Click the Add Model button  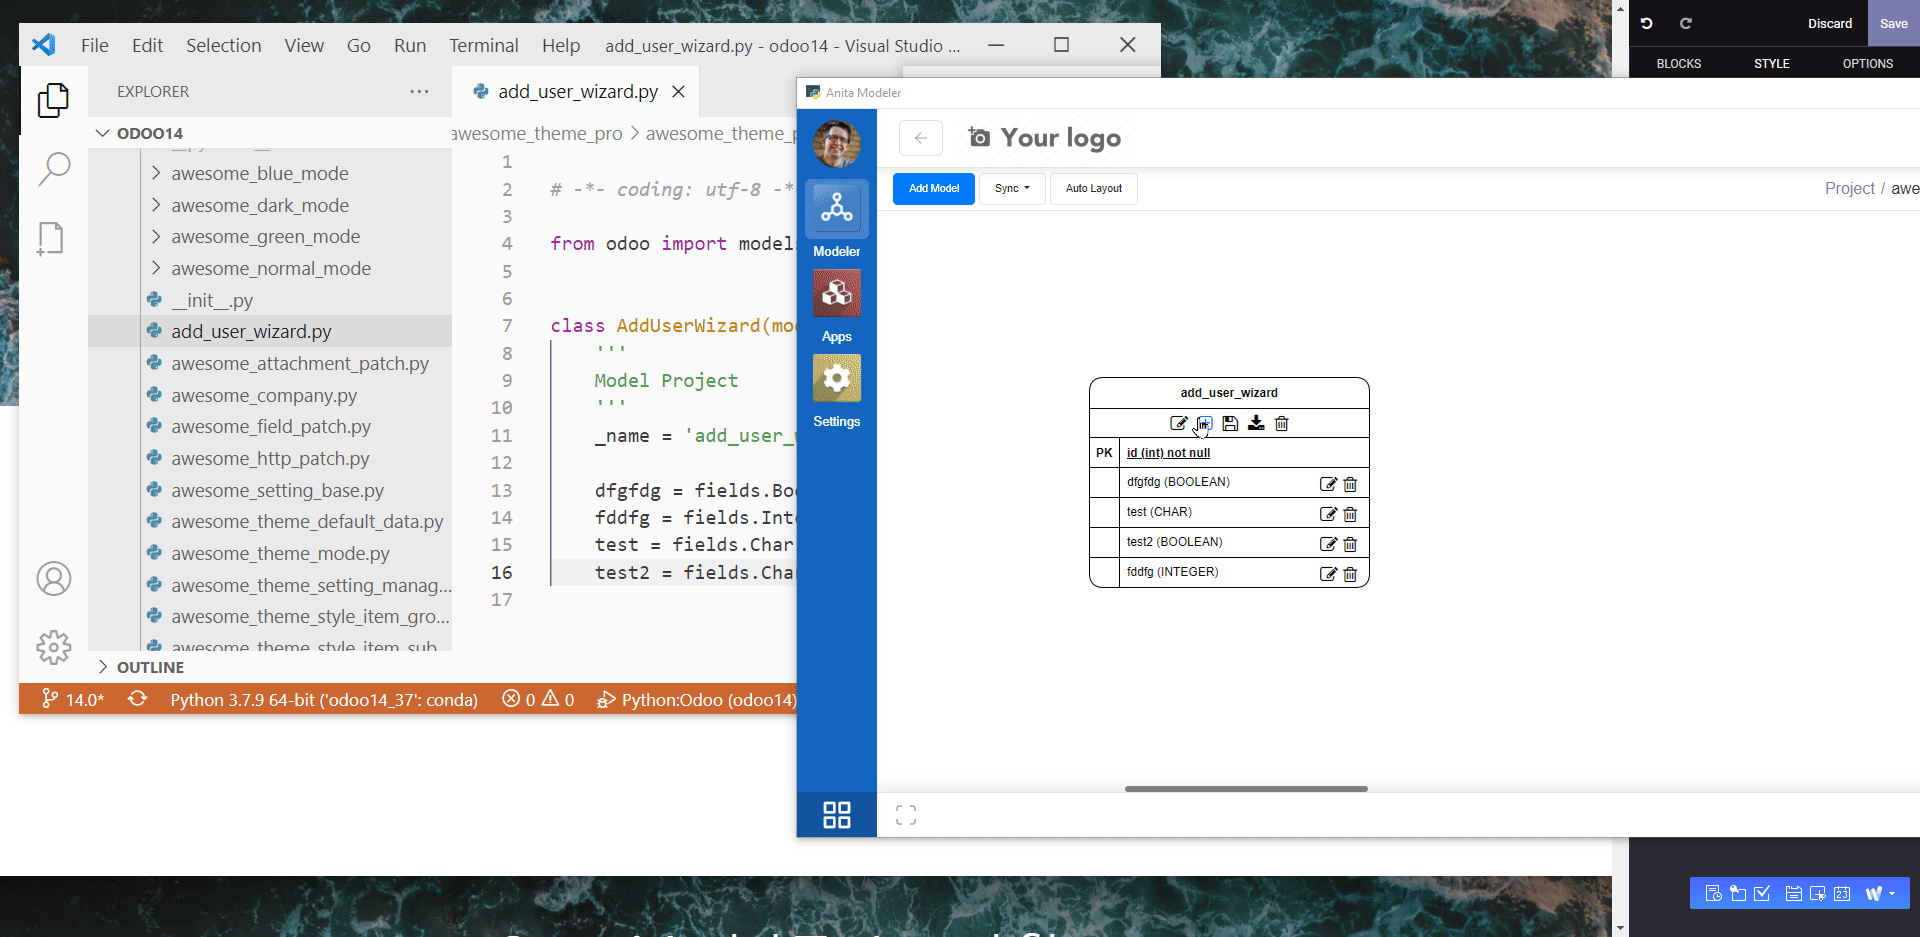coord(933,188)
